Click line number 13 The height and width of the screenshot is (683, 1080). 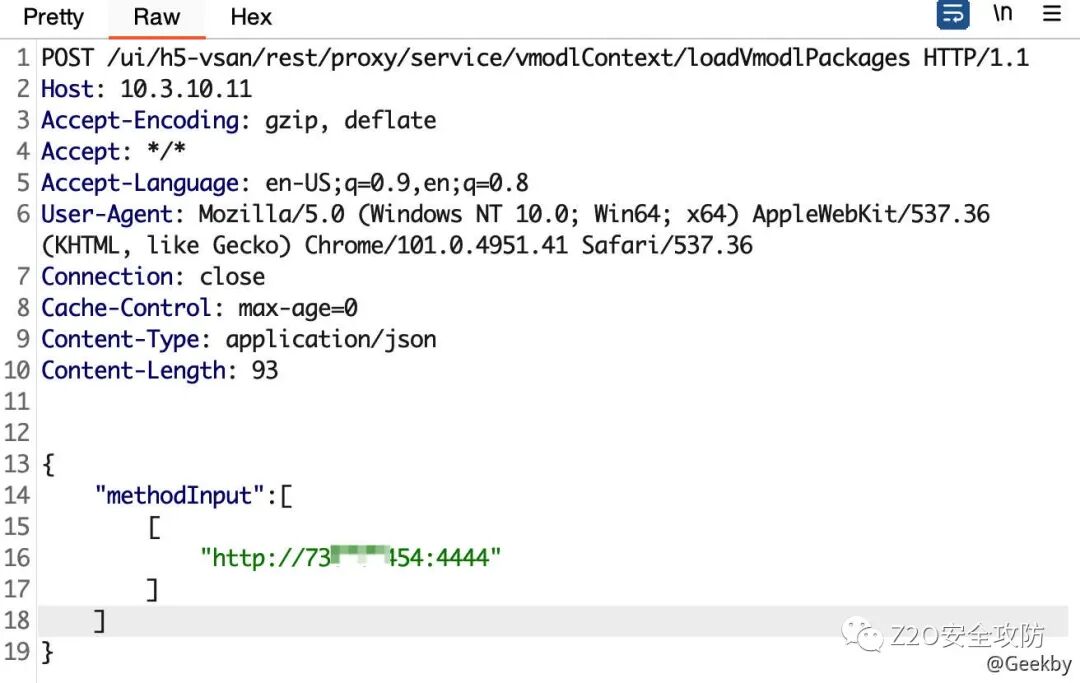17,464
